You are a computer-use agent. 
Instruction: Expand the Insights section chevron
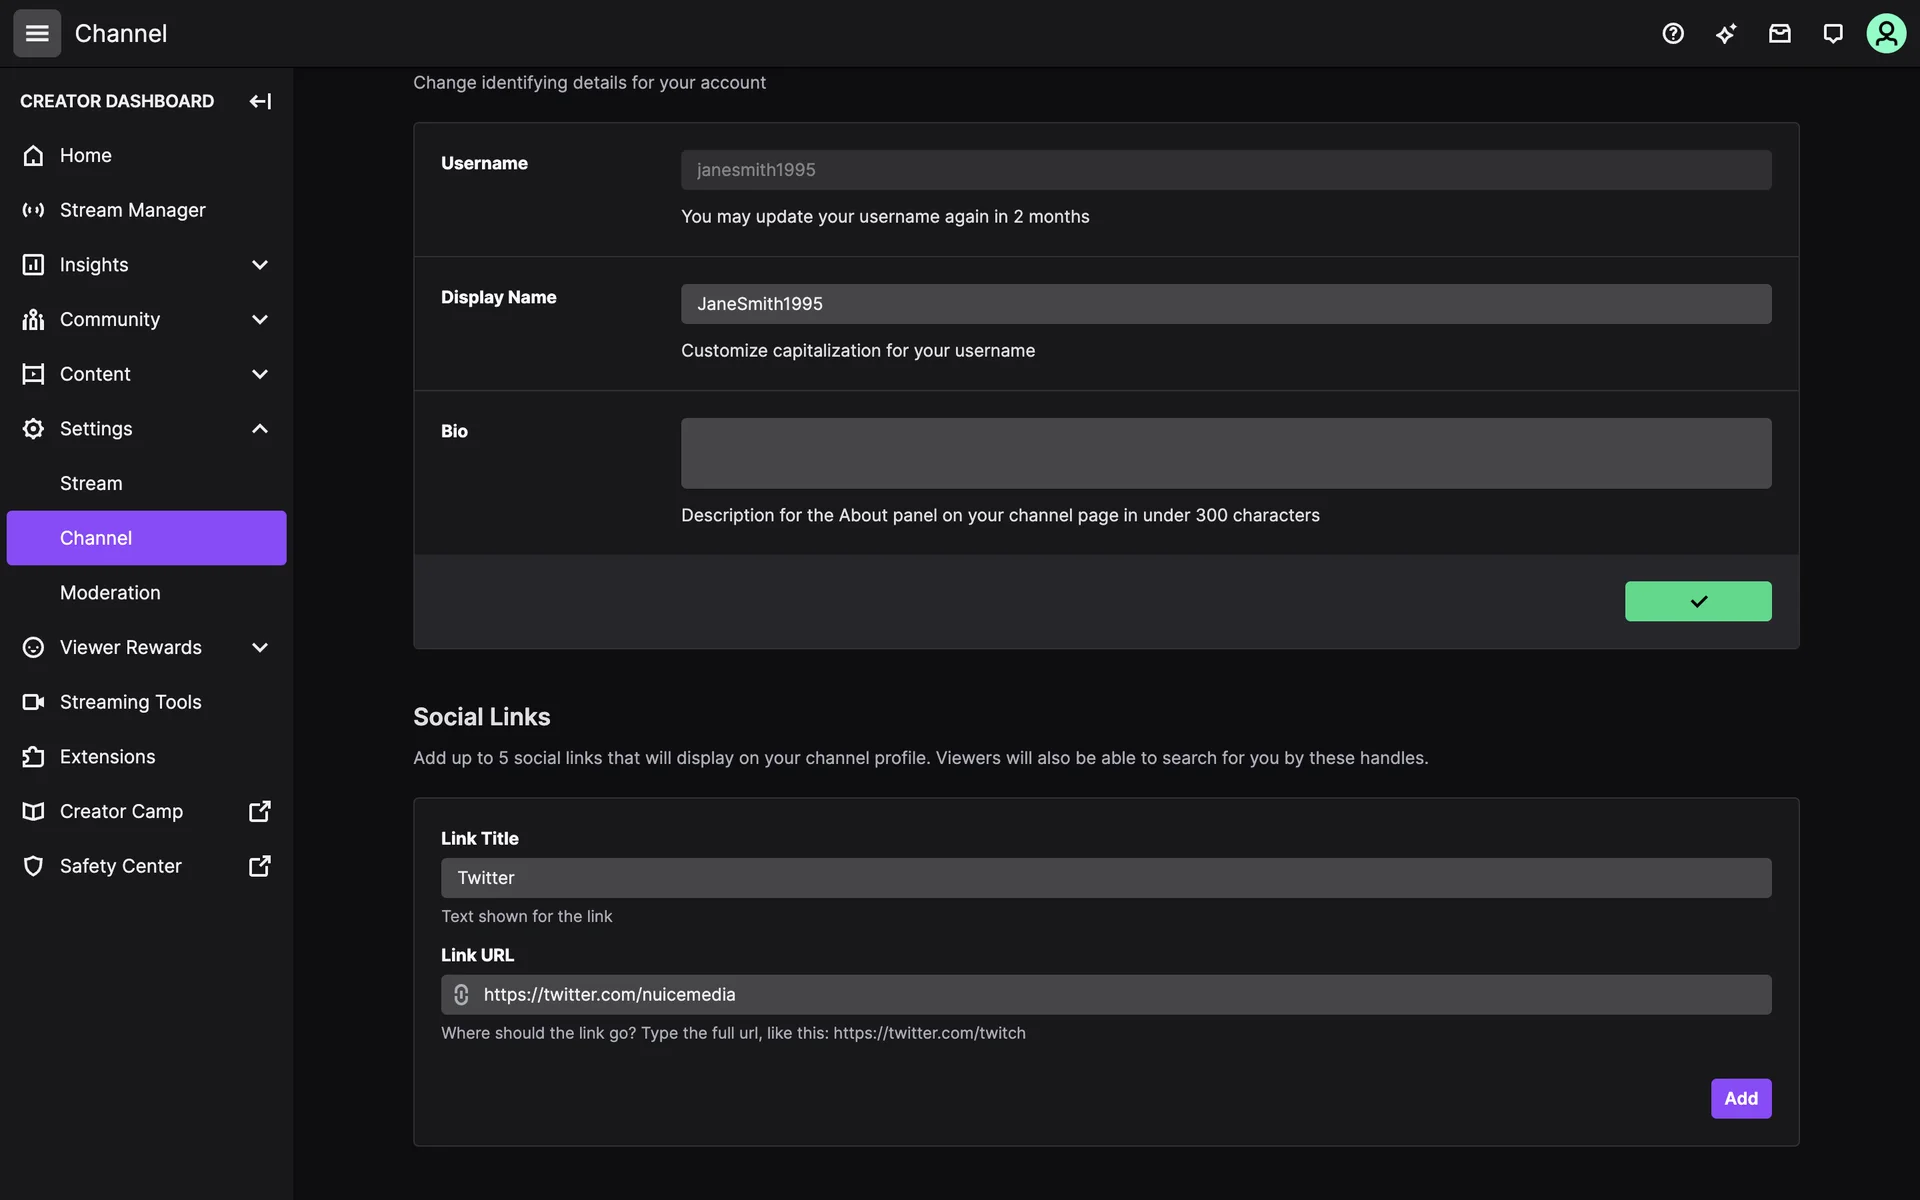point(260,265)
